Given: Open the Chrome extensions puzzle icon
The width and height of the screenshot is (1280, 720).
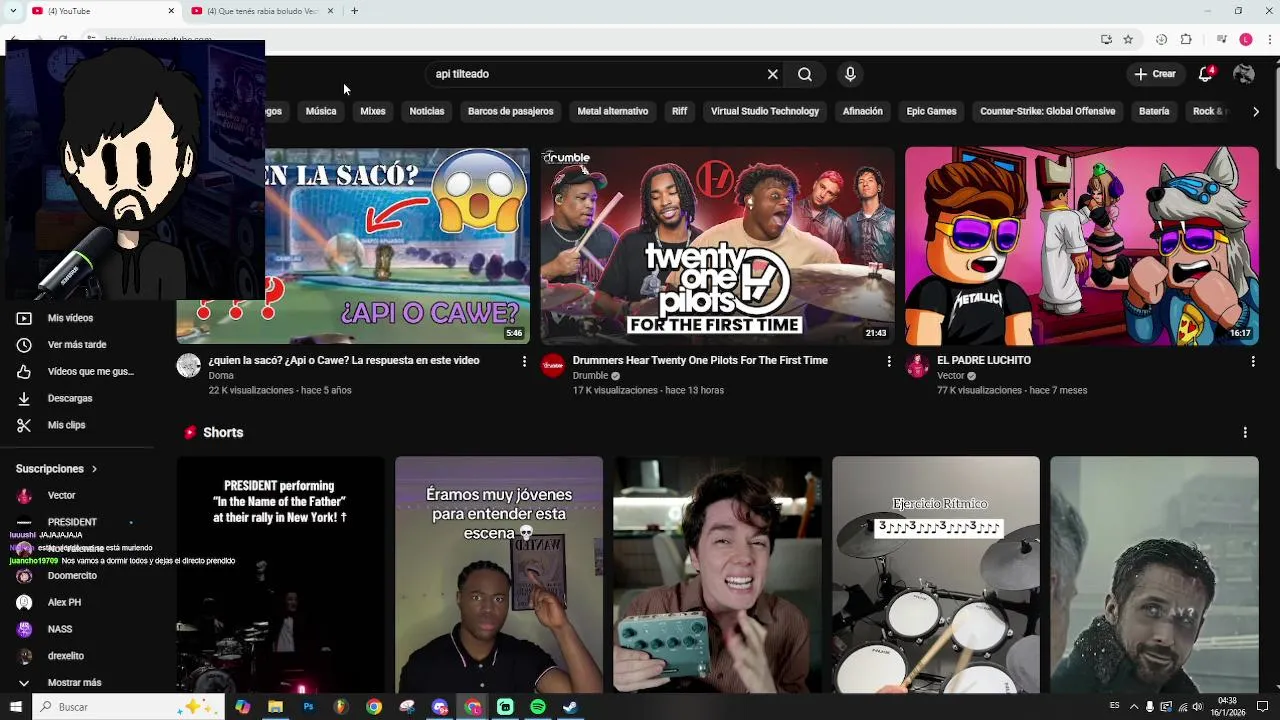Looking at the screenshot, I should coord(1186,40).
